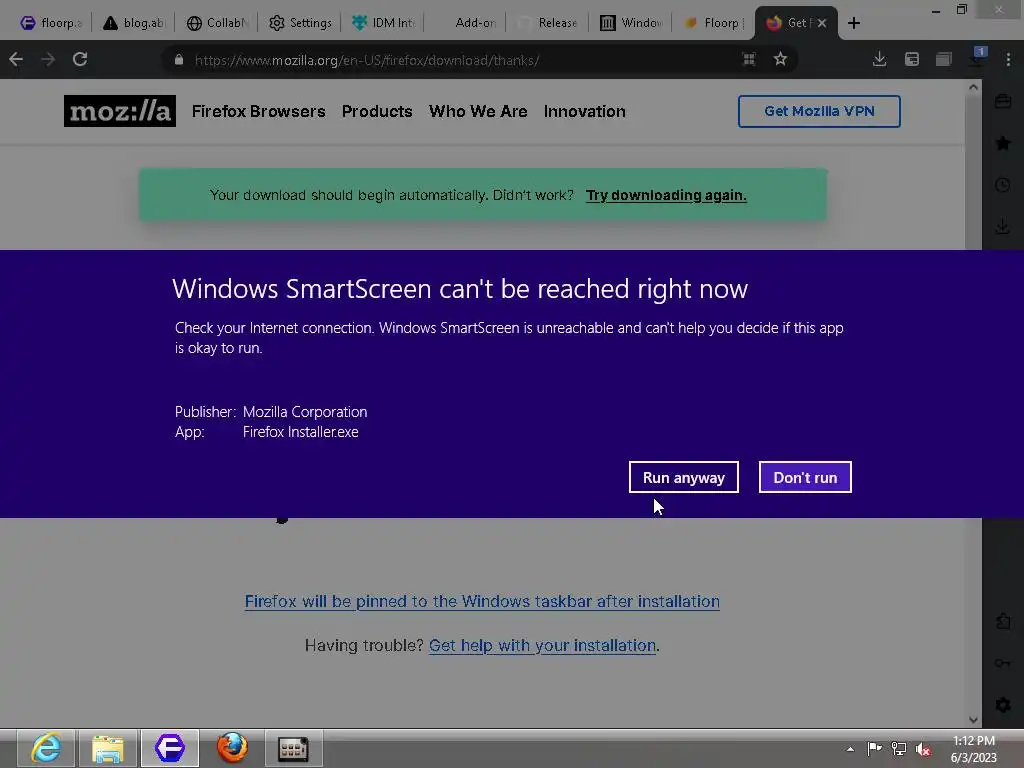Screen dimensions: 1024x768
Task: Open settings gear in right sidebar
Action: pyautogui.click(x=1003, y=705)
